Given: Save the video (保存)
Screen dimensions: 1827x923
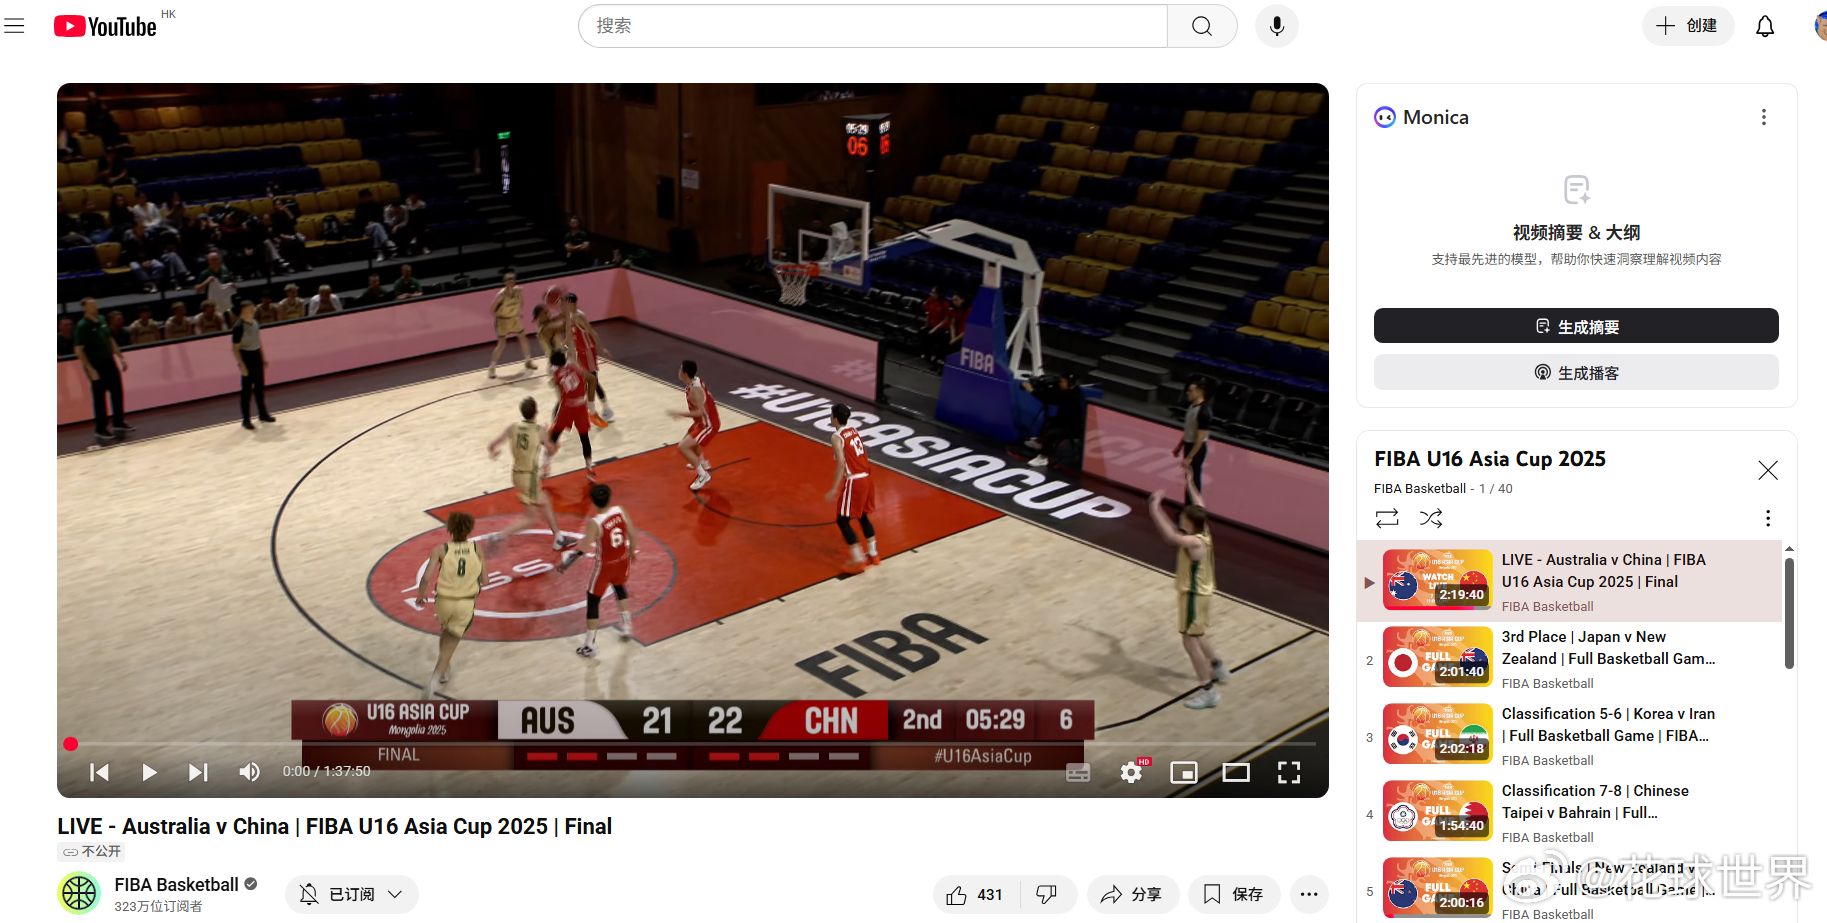Looking at the screenshot, I should pos(1234,894).
